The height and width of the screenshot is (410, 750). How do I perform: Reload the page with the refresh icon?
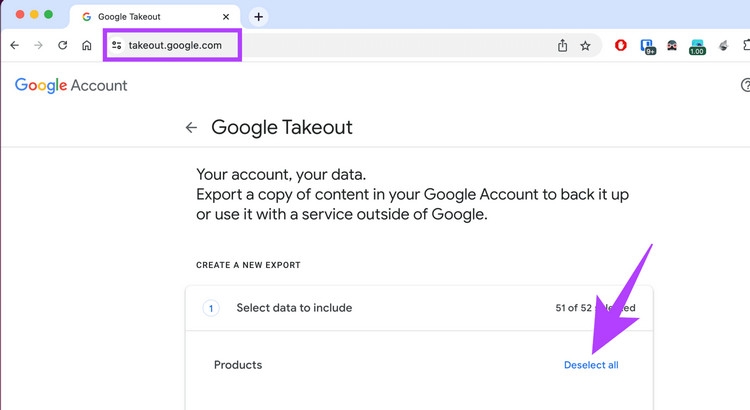(63, 46)
